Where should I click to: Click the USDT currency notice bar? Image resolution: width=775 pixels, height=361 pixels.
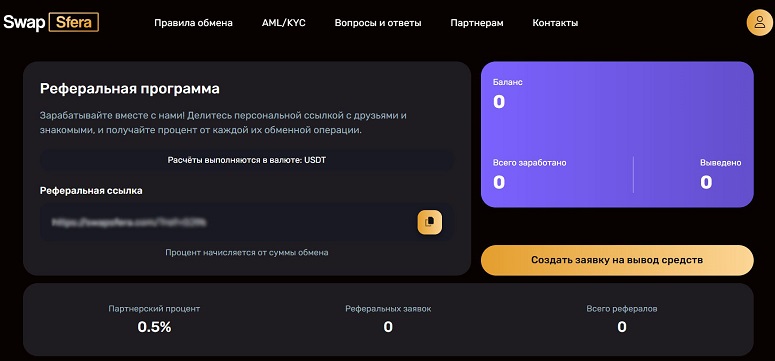coord(247,160)
